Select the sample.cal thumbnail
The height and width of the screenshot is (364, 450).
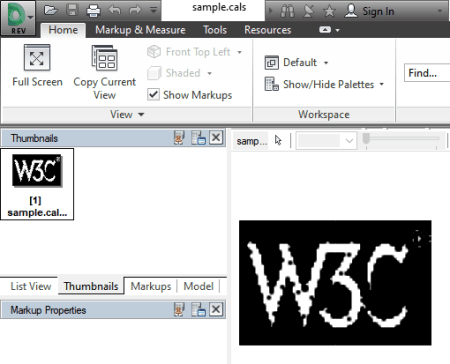point(37,184)
